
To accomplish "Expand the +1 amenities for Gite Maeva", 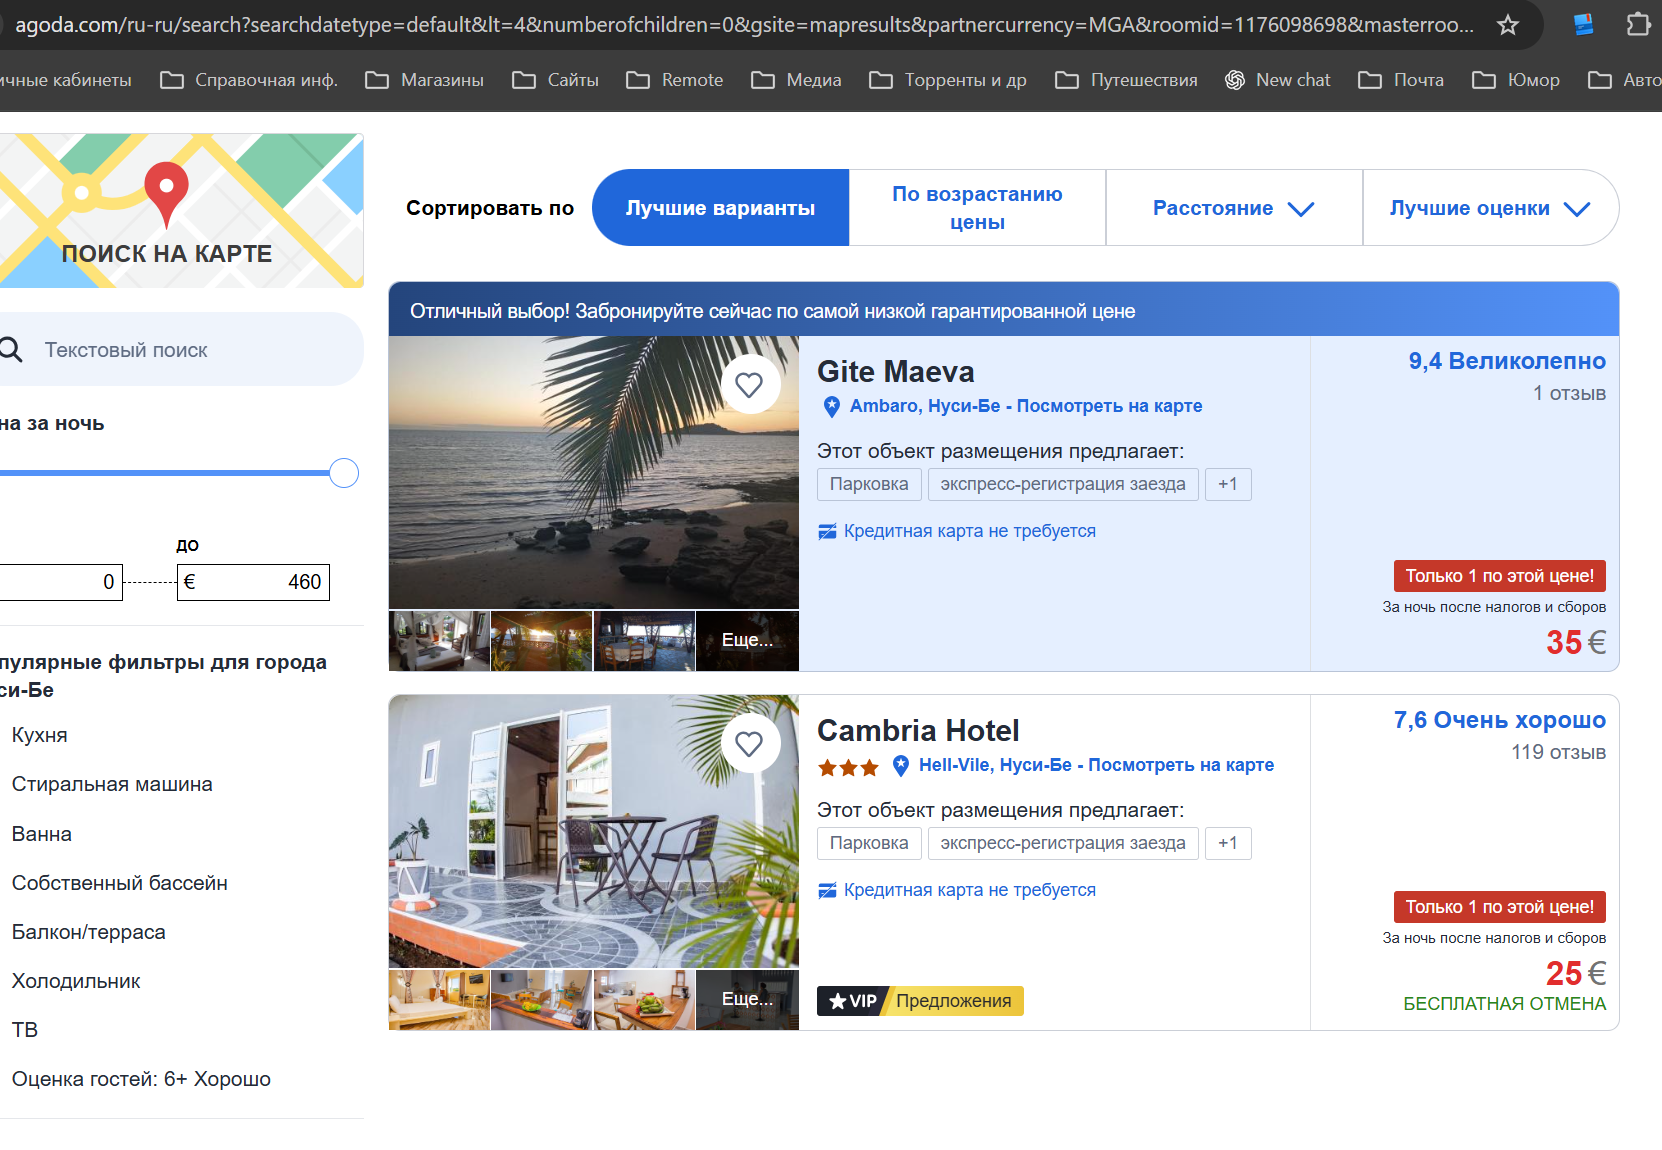I will pos(1227,484).
